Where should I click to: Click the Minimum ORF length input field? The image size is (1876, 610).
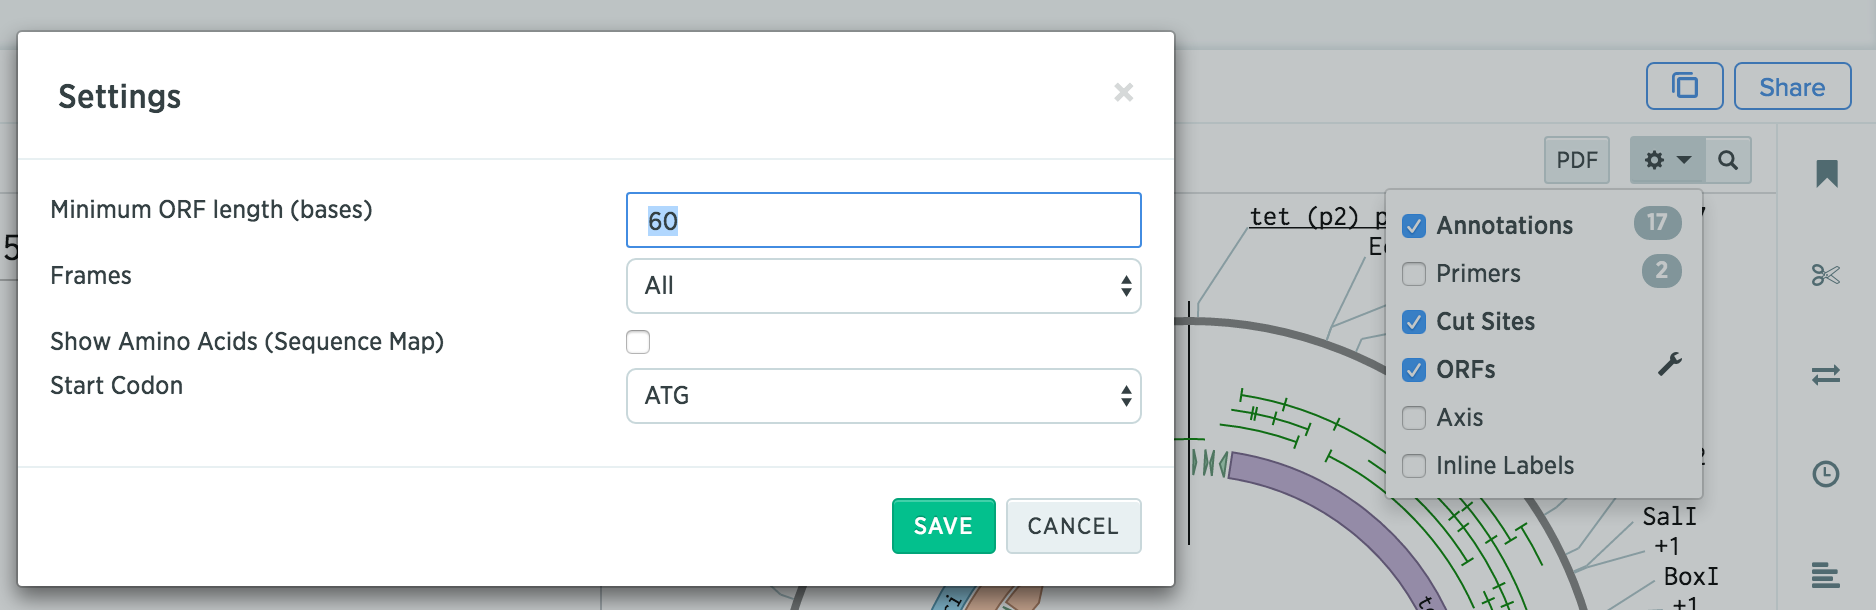coord(884,220)
